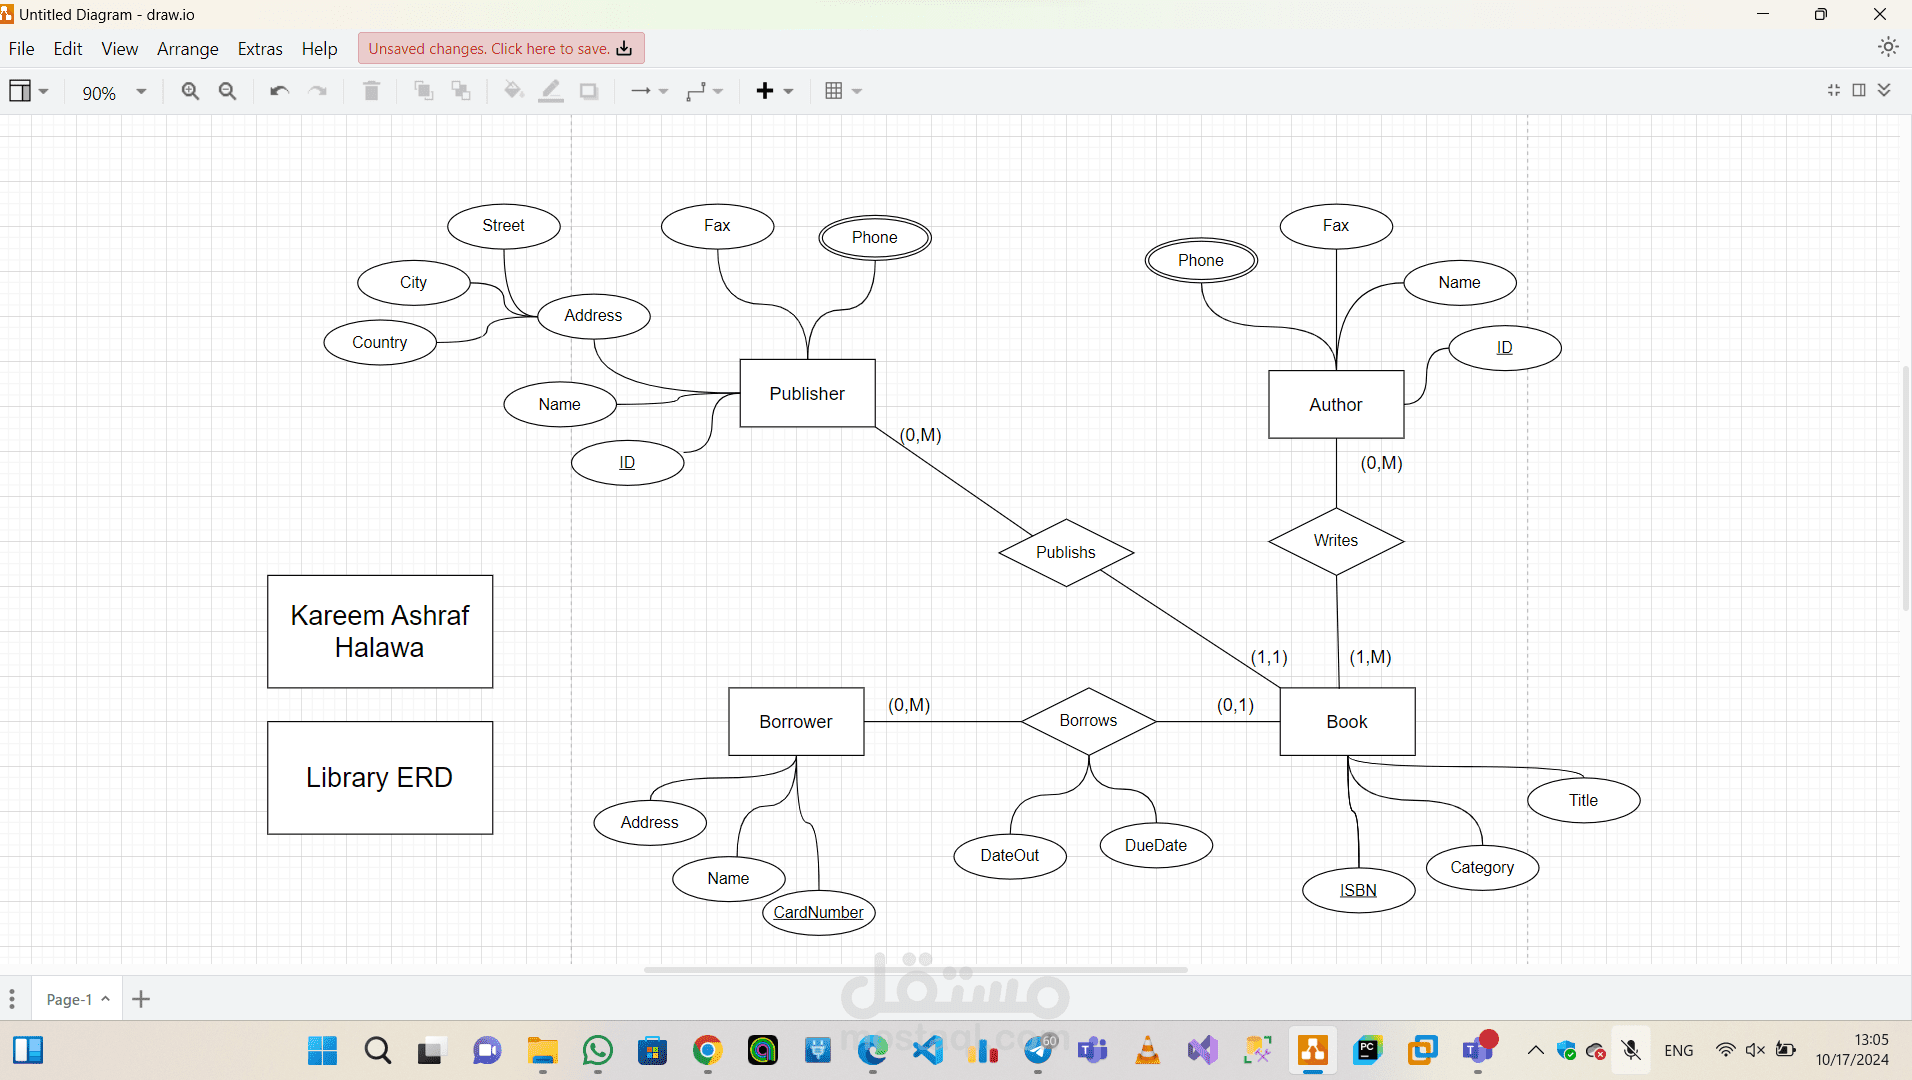Viewport: 1912px width, 1080px height.
Task: Click the Zoom In magnifier icon
Action: click(190, 91)
